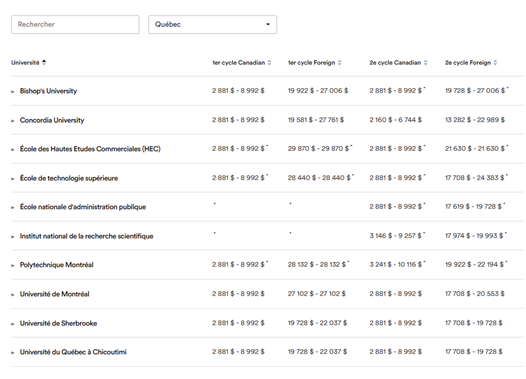Select Université du Québec à Chicoutimi name
Screen dimensions: 526x379
click(73, 352)
